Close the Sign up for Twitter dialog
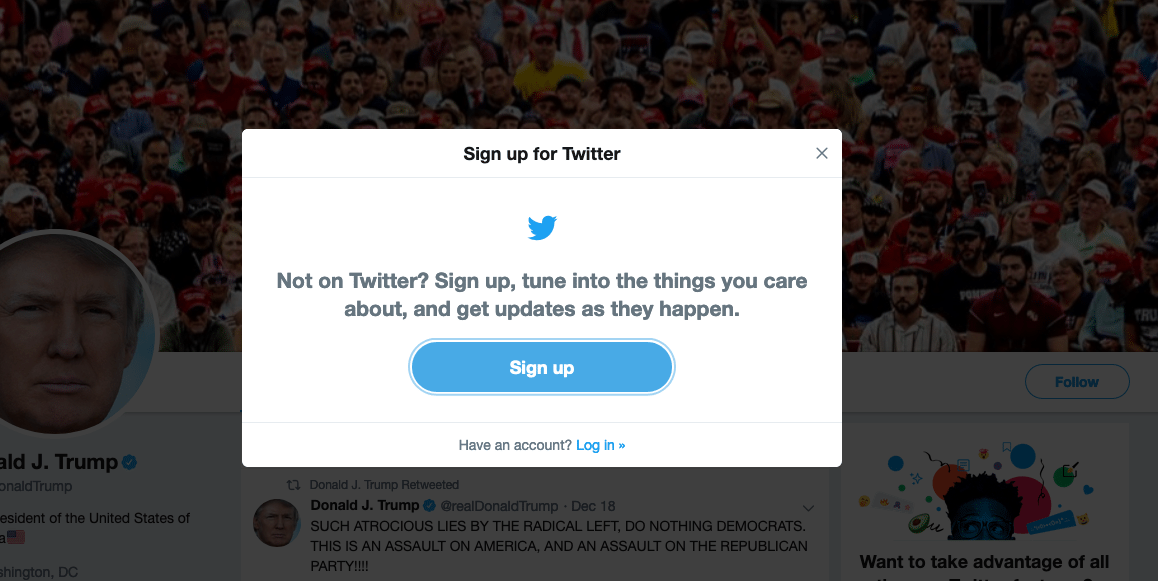 822,153
